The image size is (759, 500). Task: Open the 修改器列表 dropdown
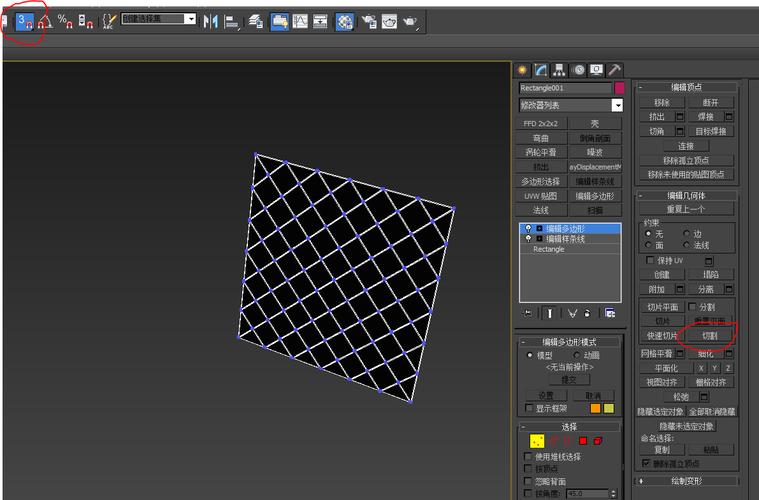pos(617,105)
